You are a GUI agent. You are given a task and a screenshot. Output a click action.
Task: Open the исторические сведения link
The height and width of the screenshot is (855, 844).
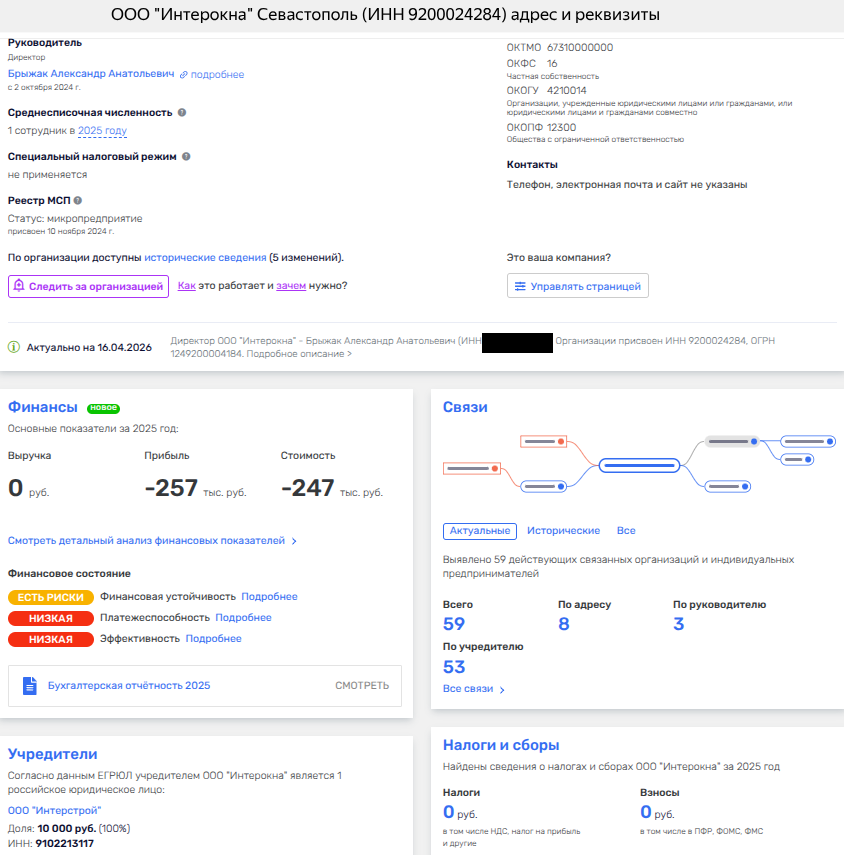[x=205, y=258]
